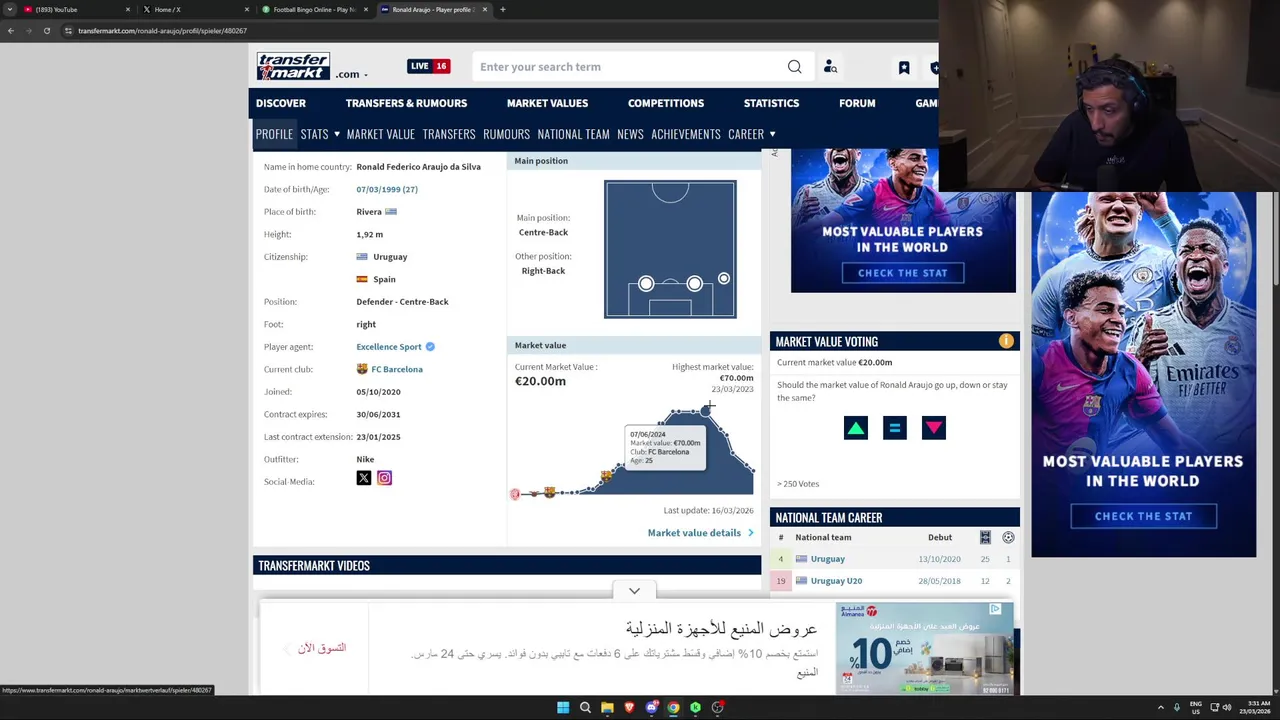Open Ronald Araujo's Instagram profile
The height and width of the screenshot is (720, 1280).
[x=384, y=478]
